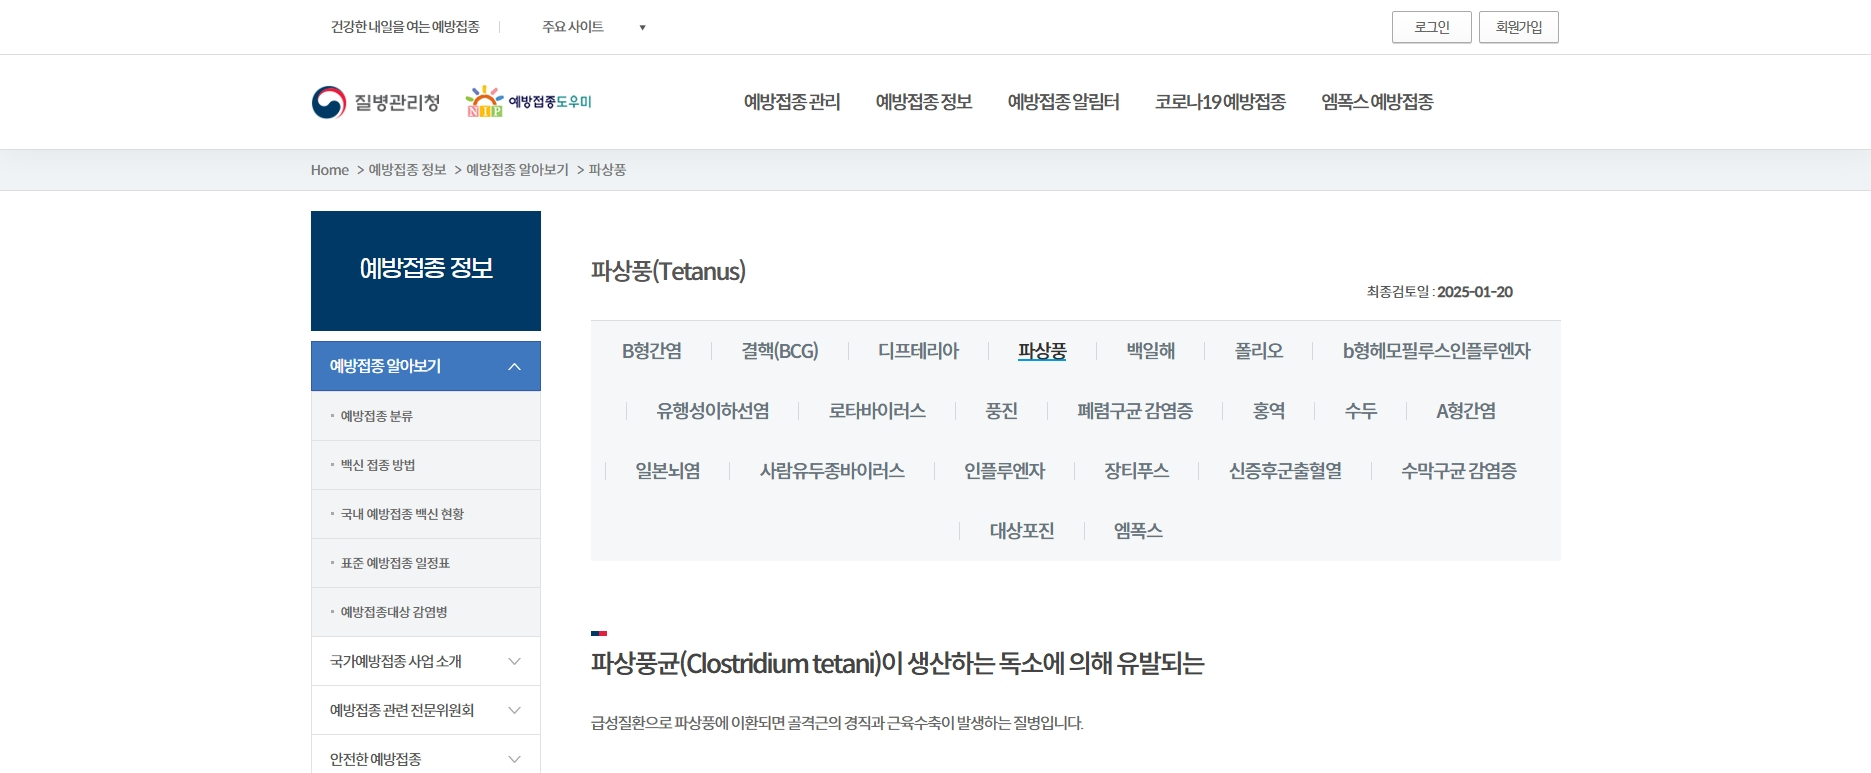Select the 수두 disease tab

(x=1361, y=411)
